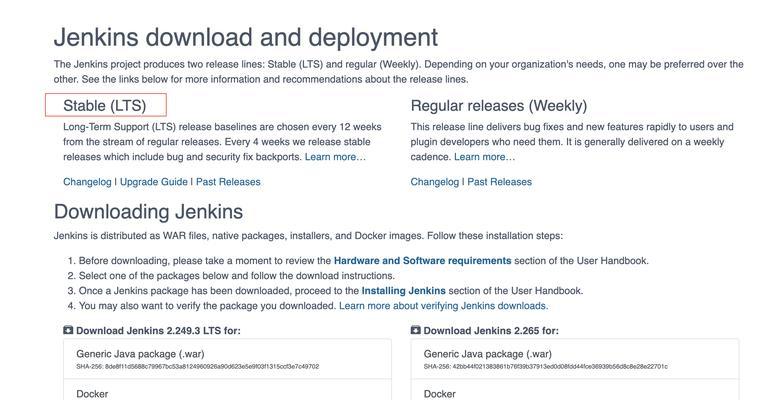Viewport: 777px width, 400px height.
Task: Open Past Releases under Regular releases
Action: click(500, 182)
